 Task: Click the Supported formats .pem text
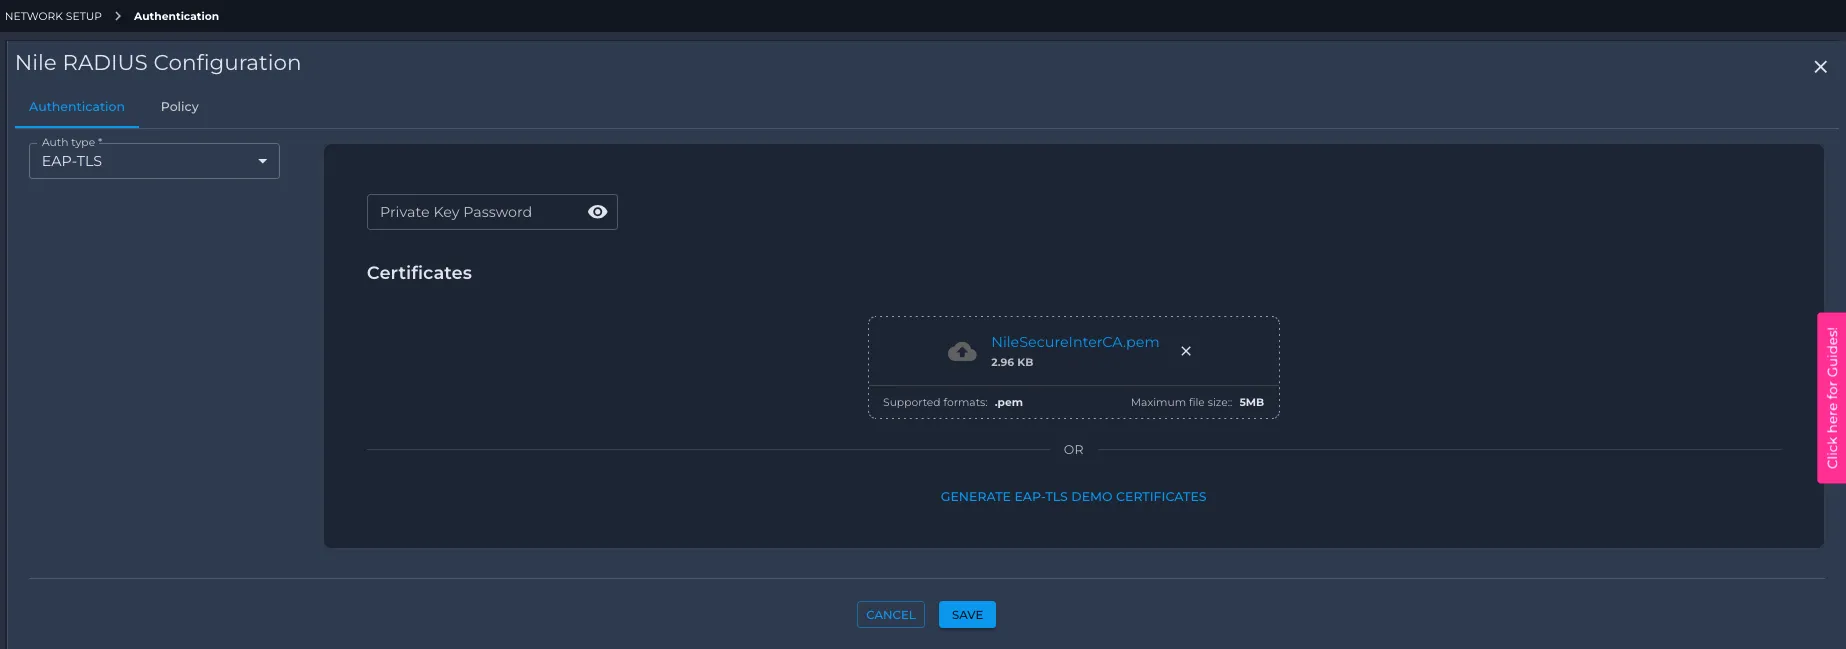tap(953, 403)
